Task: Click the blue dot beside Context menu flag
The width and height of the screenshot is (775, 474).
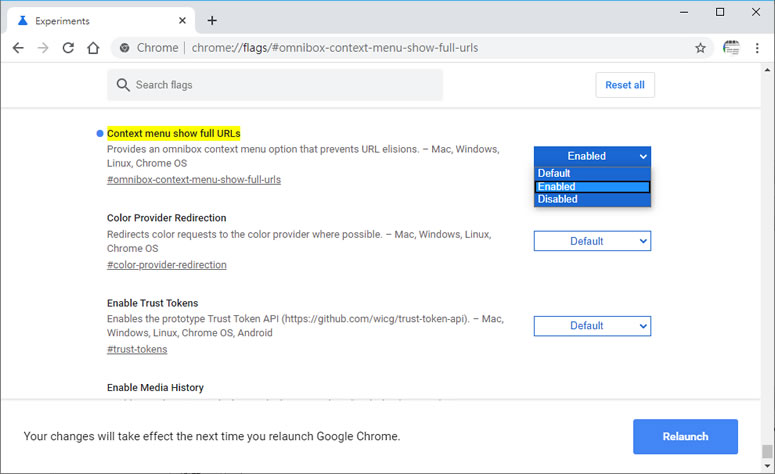Action: pyautogui.click(x=100, y=133)
